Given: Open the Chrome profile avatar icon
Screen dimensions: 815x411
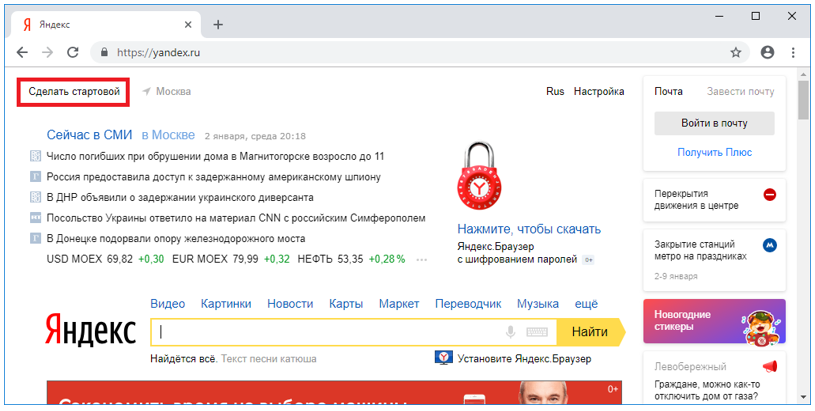Looking at the screenshot, I should tap(767, 52).
